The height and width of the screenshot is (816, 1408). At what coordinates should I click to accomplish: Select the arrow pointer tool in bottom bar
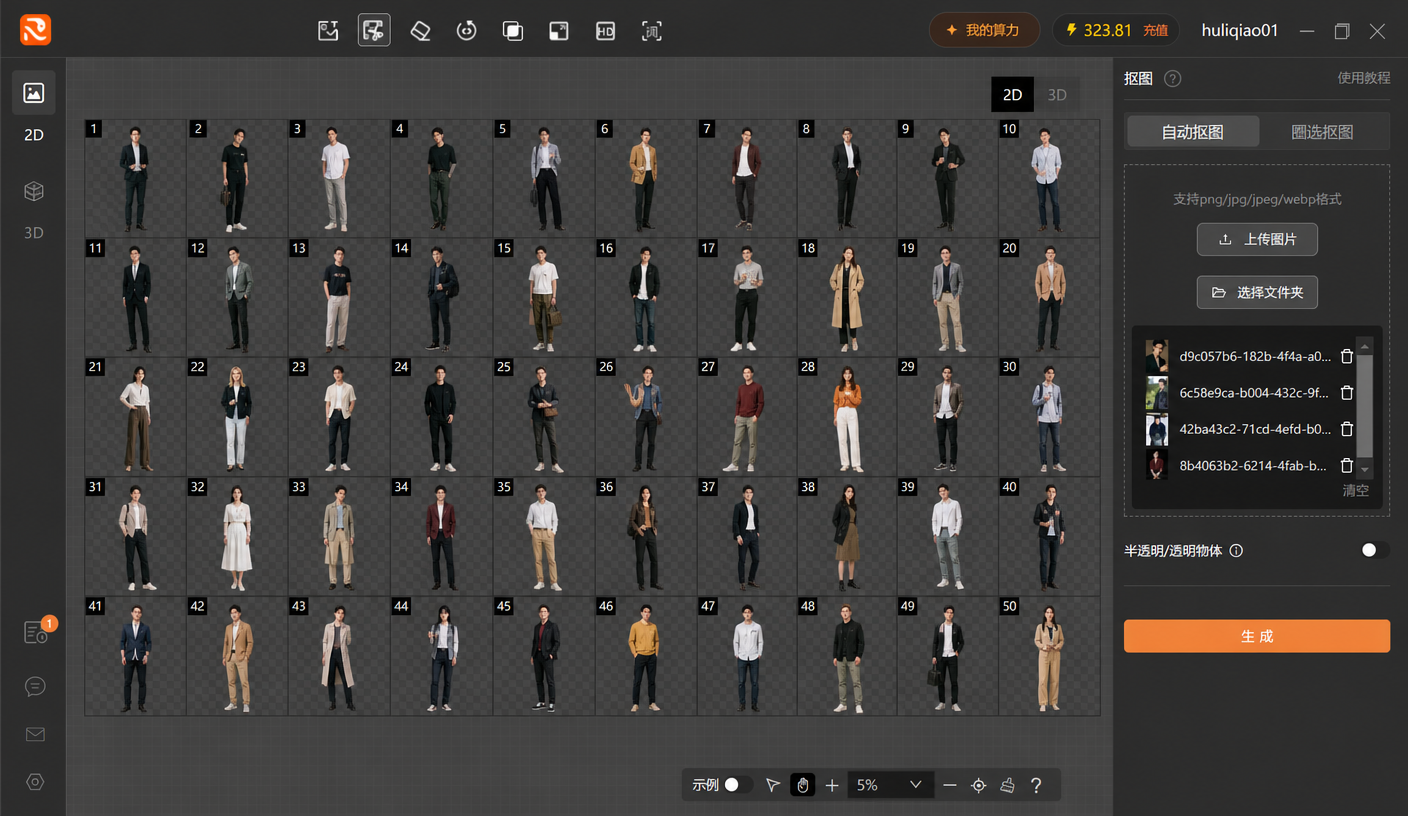(x=772, y=785)
